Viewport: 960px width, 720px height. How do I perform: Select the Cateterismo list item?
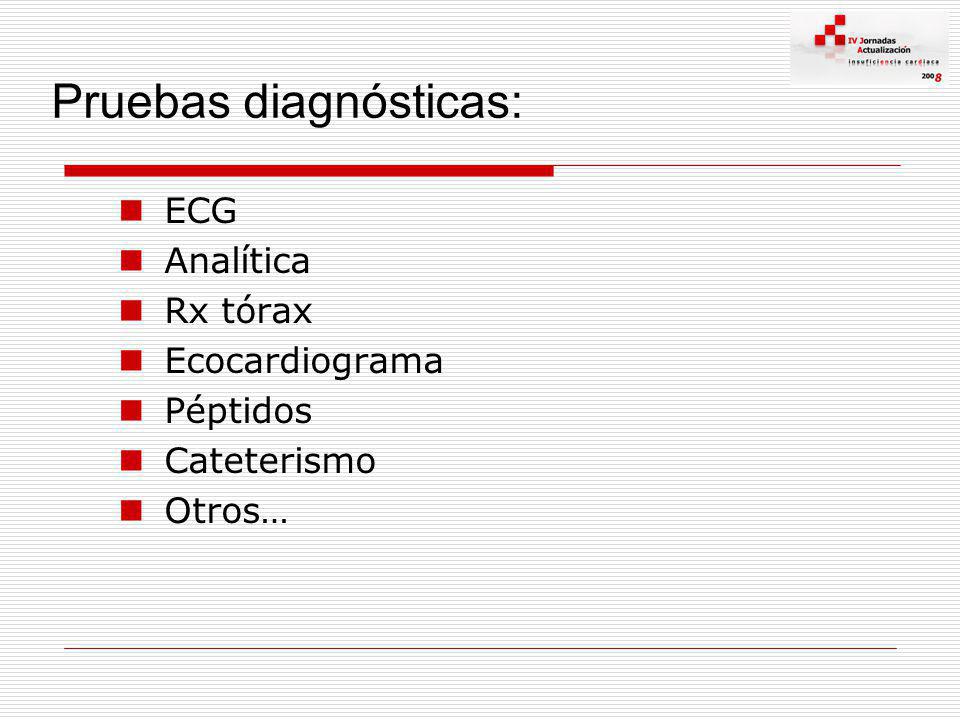coord(270,460)
